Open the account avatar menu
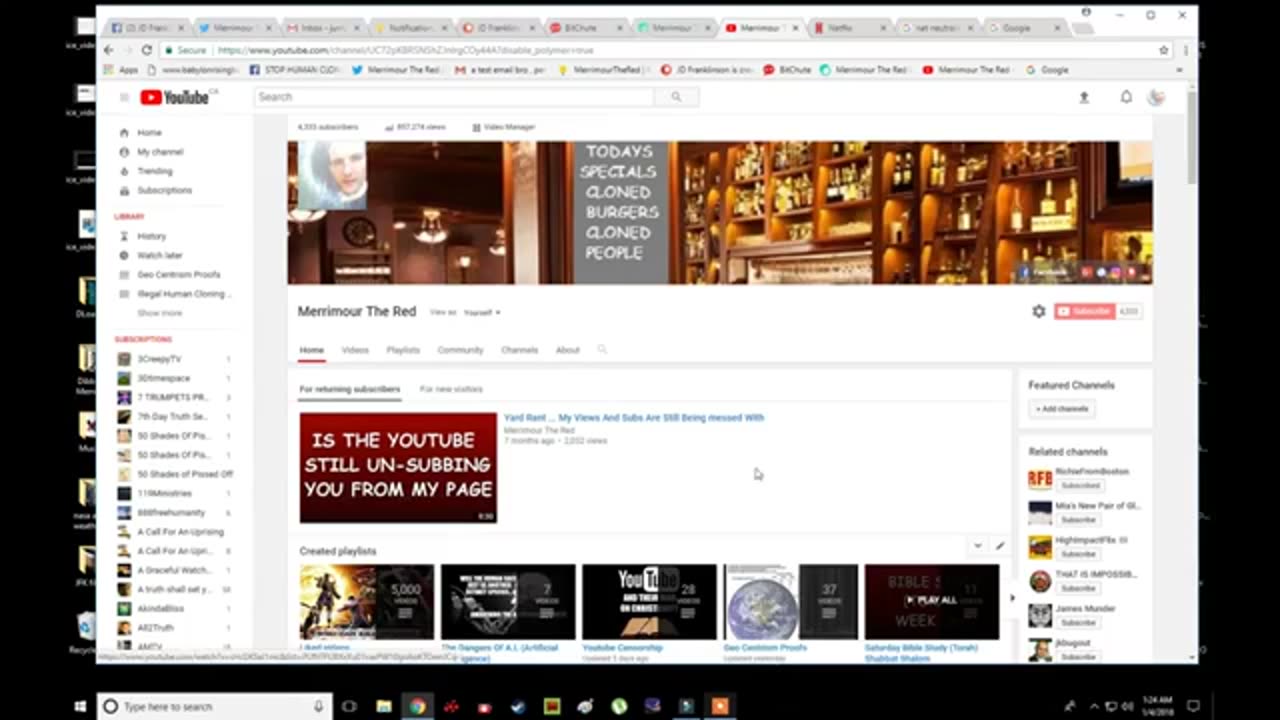The width and height of the screenshot is (1280, 720). pos(1157,97)
